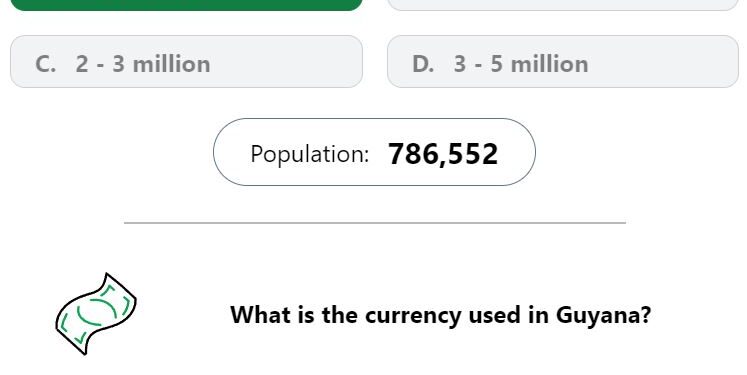Select answer C. 2 - 3 million
The width and height of the screenshot is (747, 375).
[186, 61]
